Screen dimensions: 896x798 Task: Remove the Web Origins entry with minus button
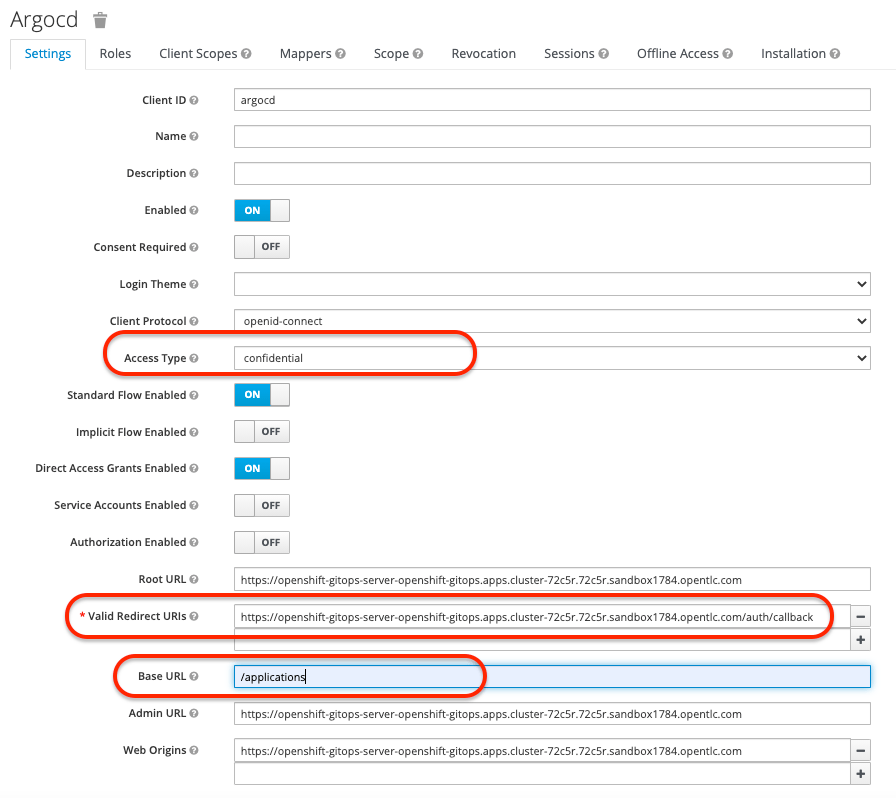tap(861, 751)
